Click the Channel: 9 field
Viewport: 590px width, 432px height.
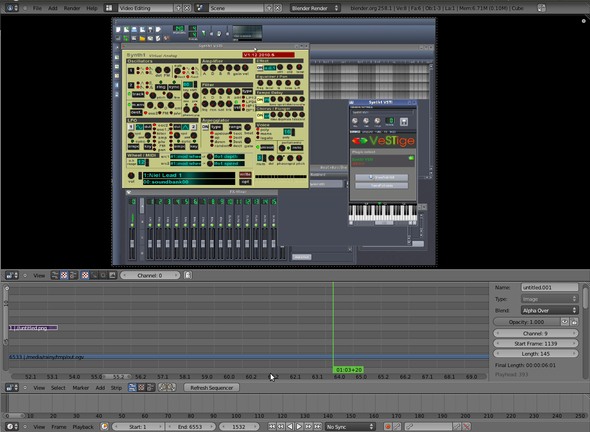point(535,333)
